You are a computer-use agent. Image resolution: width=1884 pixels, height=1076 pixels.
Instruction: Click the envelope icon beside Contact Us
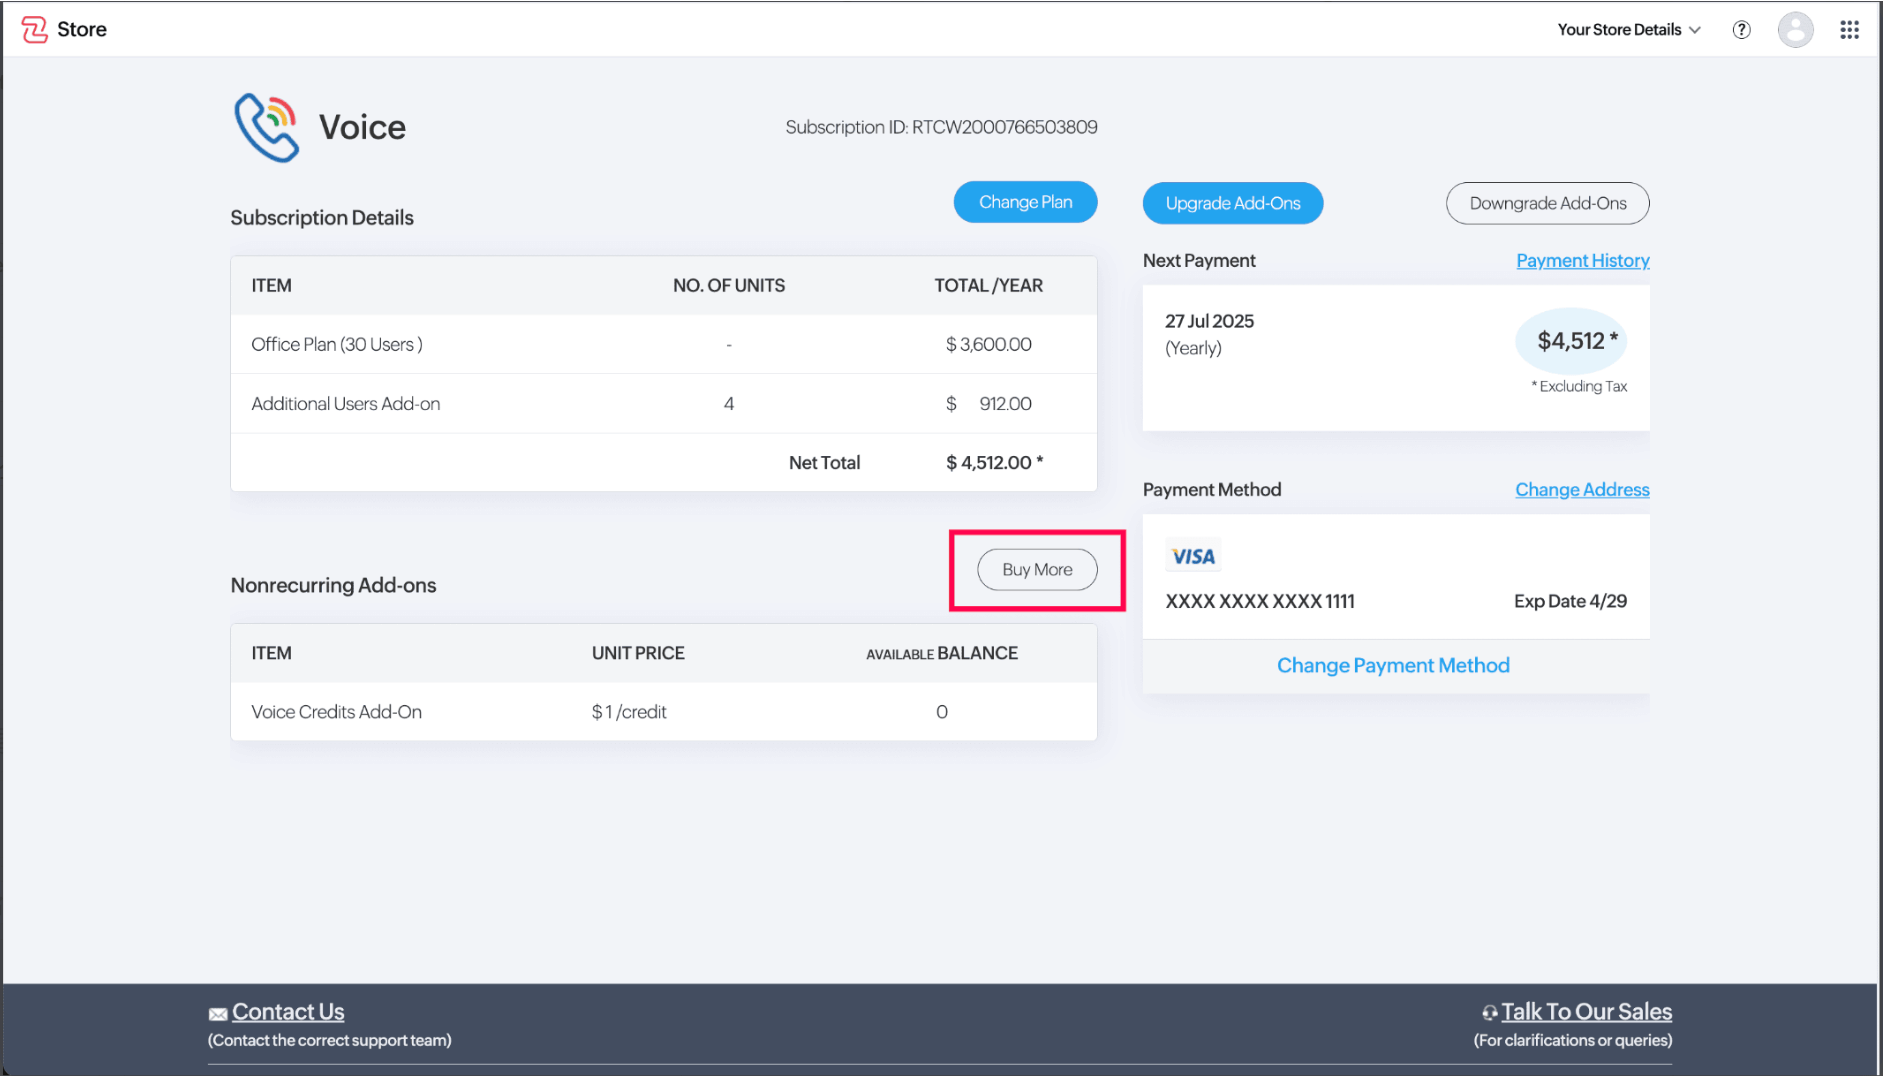pos(218,1014)
